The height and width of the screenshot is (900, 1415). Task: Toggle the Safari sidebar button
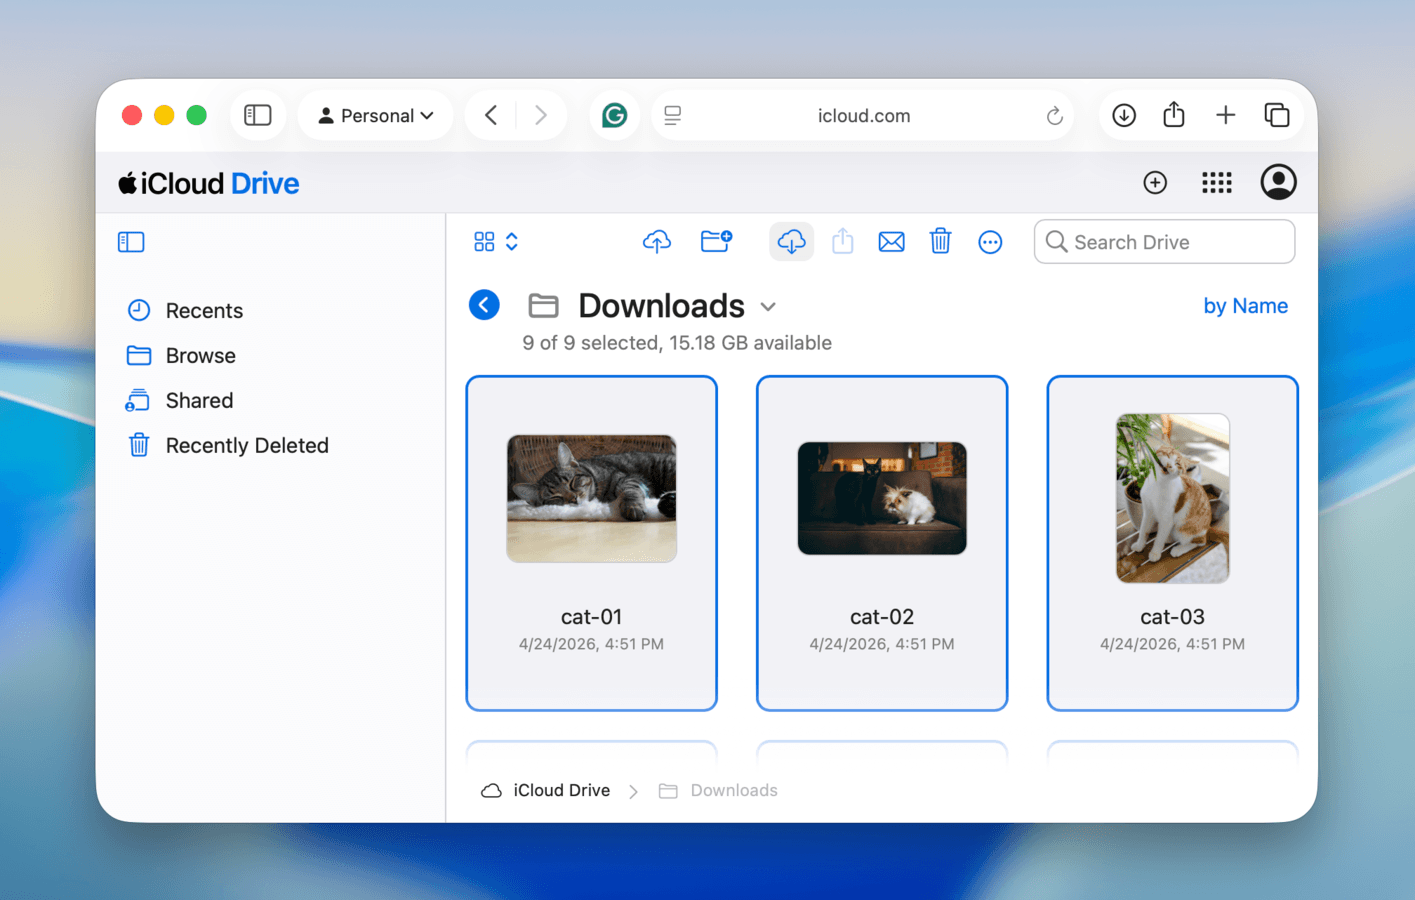pyautogui.click(x=258, y=115)
